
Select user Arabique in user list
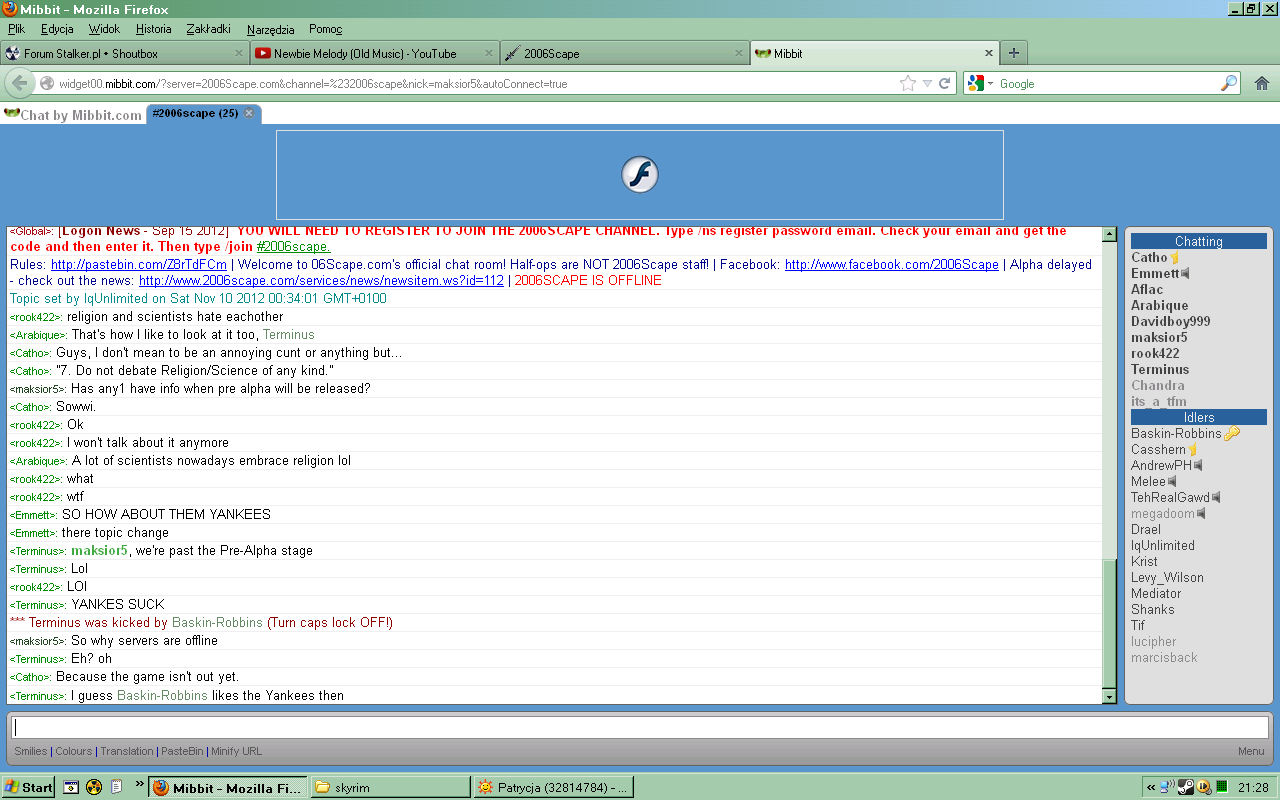pyautogui.click(x=1160, y=305)
